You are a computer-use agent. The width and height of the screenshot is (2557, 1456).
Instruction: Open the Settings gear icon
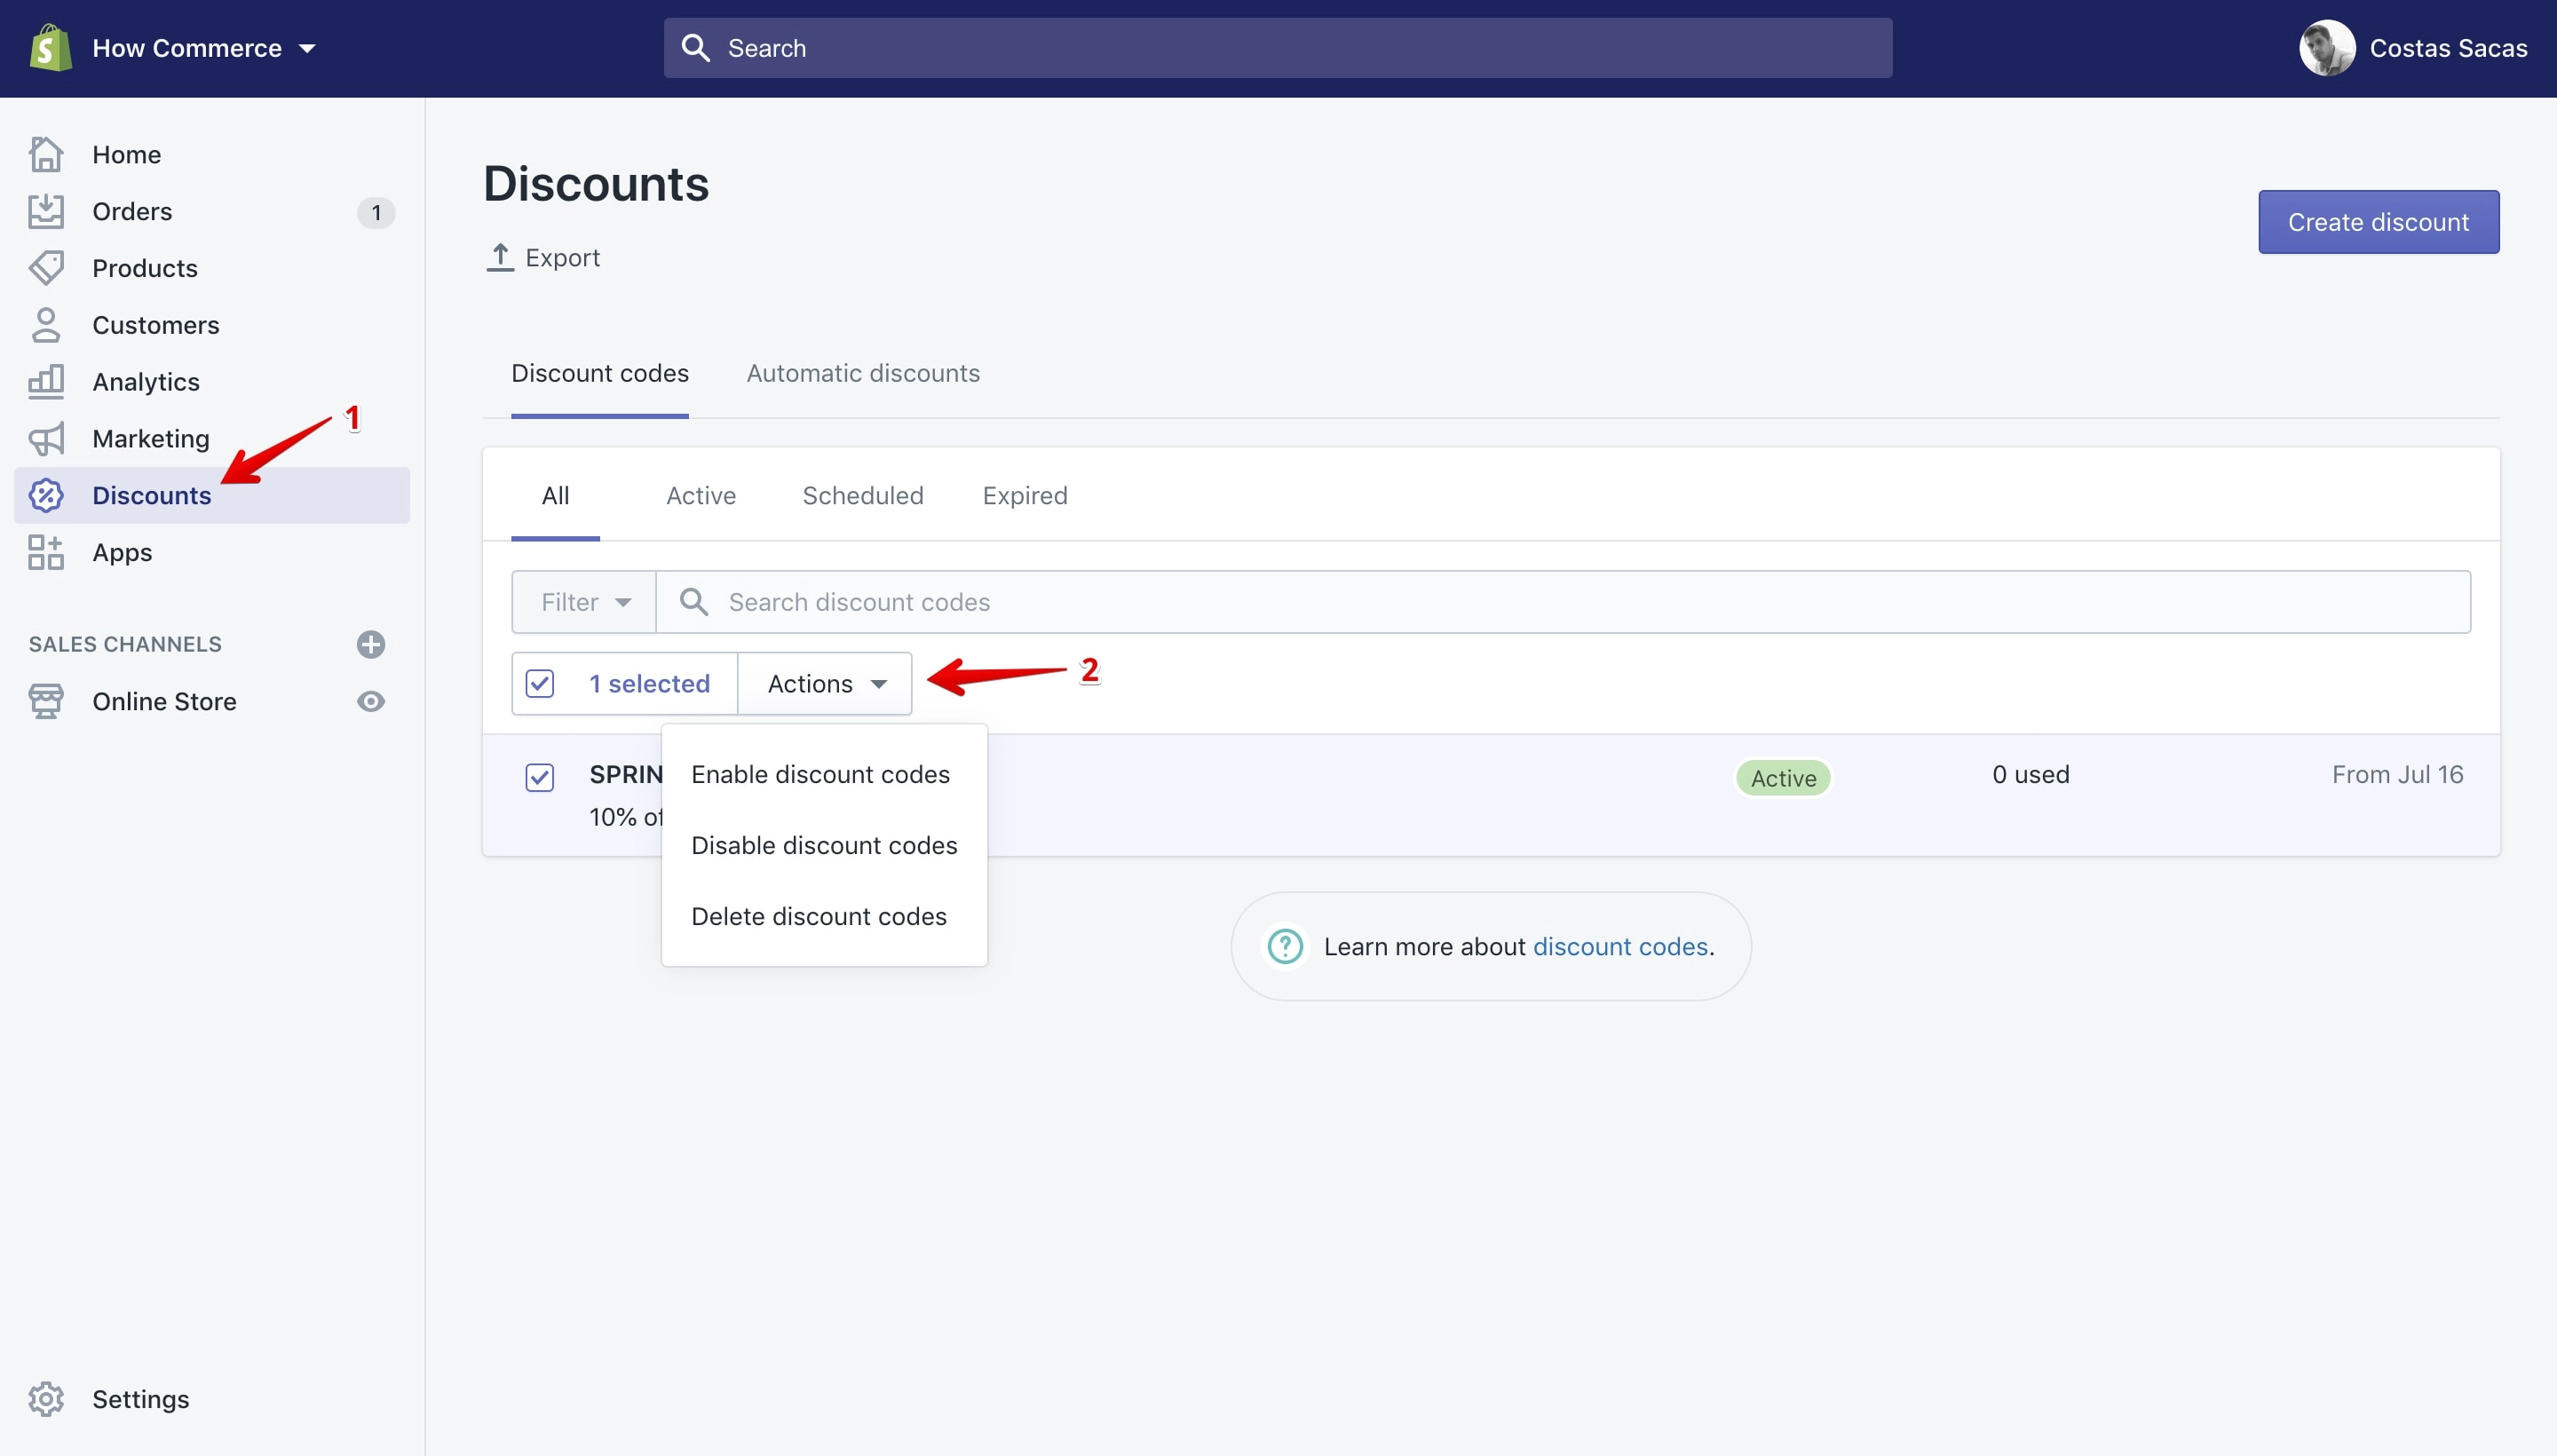(x=46, y=1399)
